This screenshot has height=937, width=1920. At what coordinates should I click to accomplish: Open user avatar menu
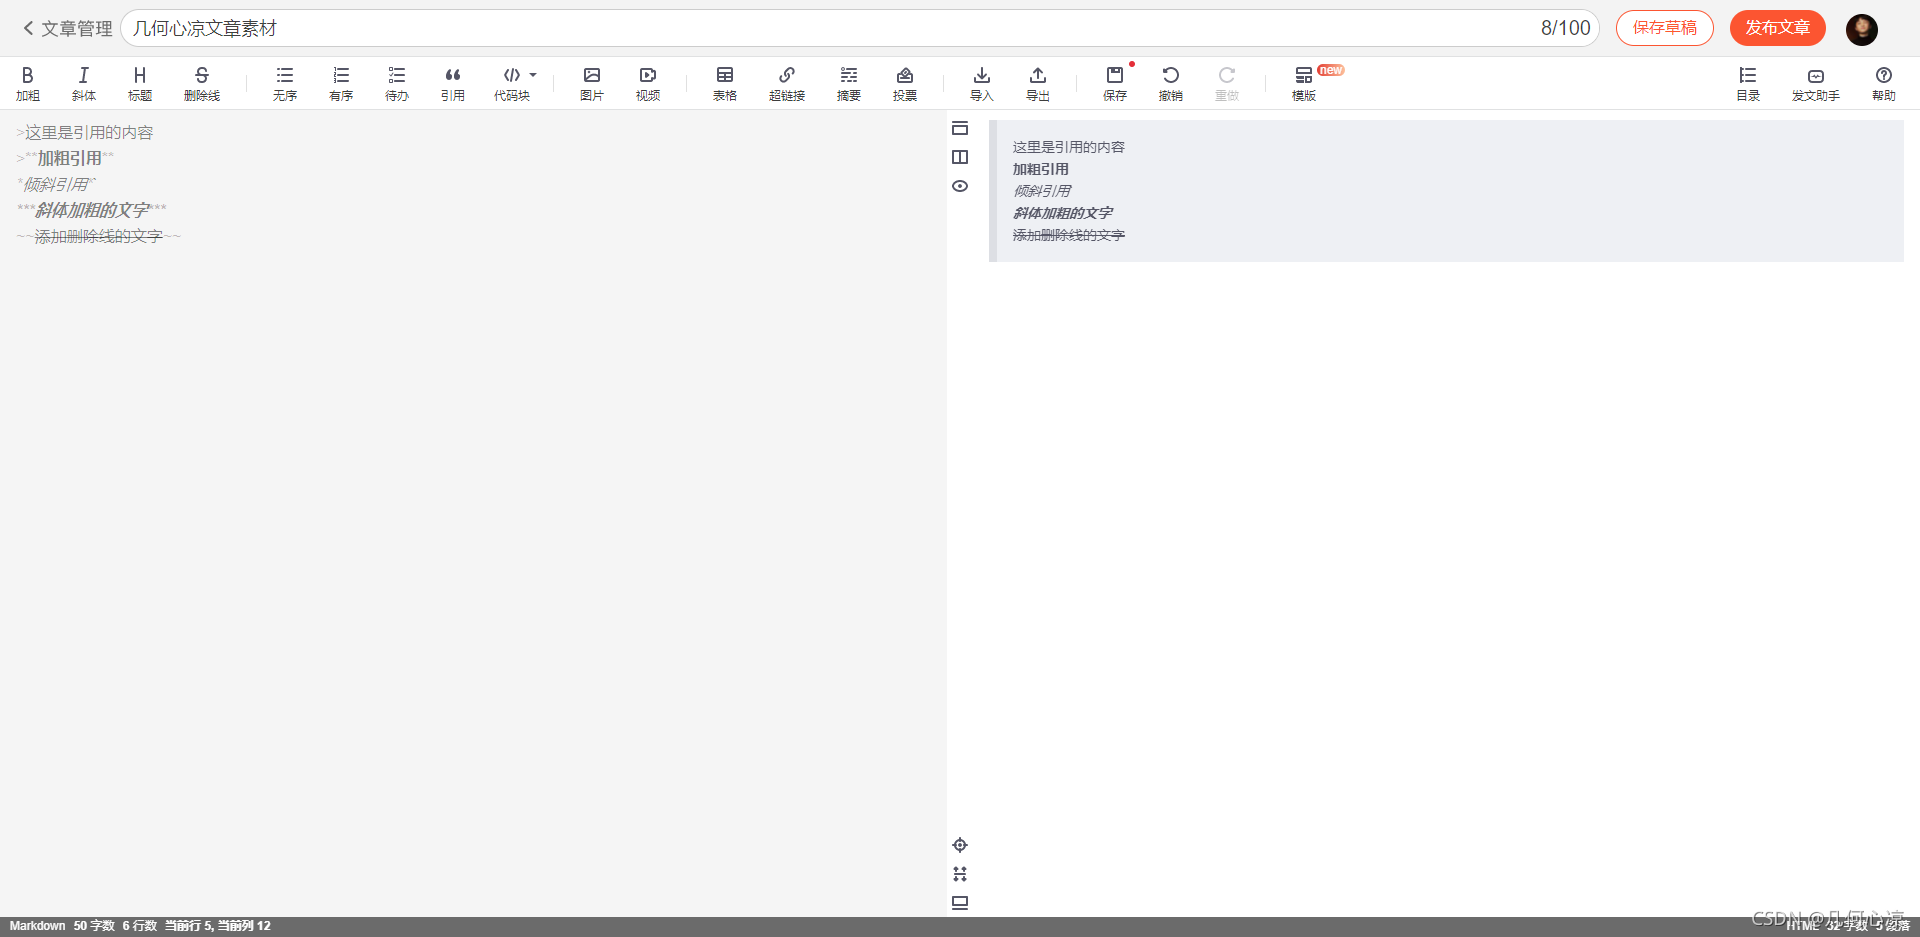tap(1862, 29)
